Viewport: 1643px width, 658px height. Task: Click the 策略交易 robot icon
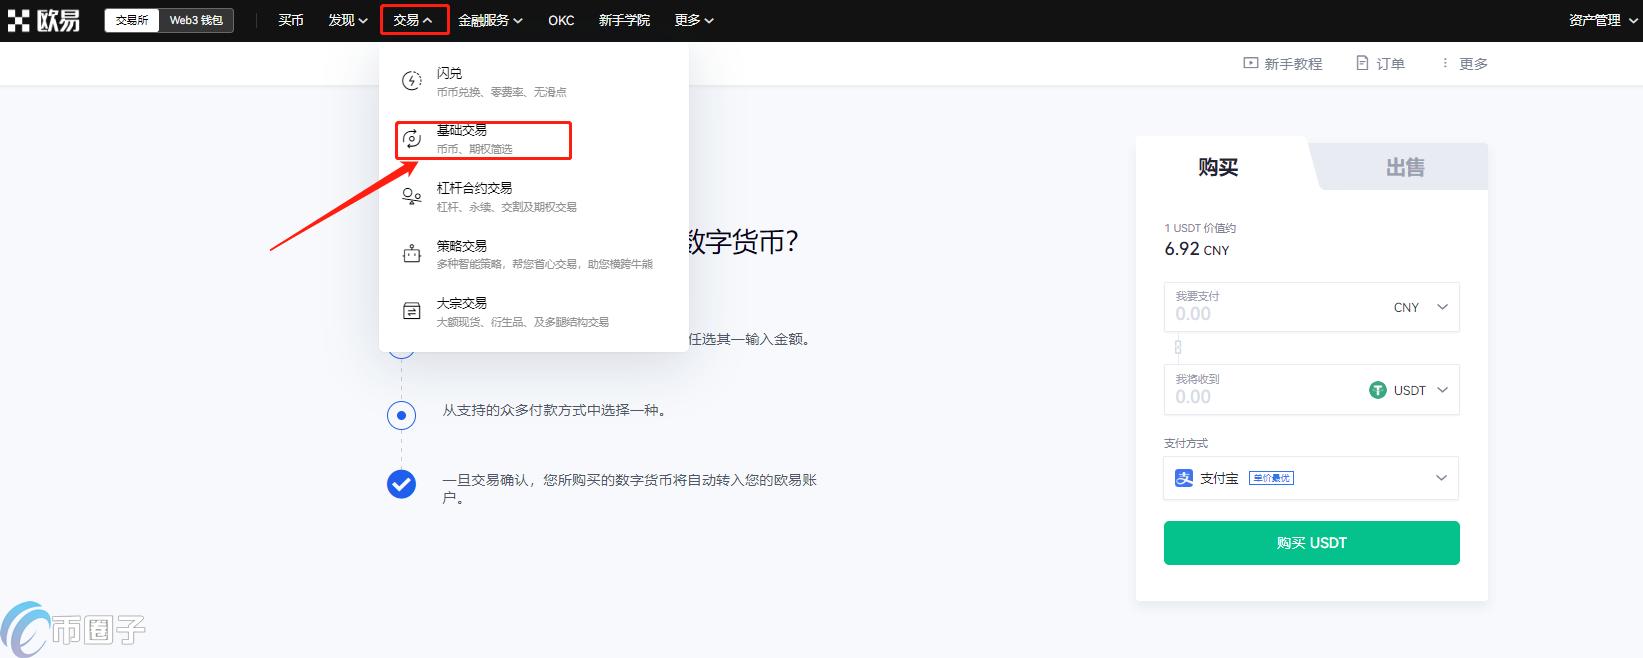point(411,254)
